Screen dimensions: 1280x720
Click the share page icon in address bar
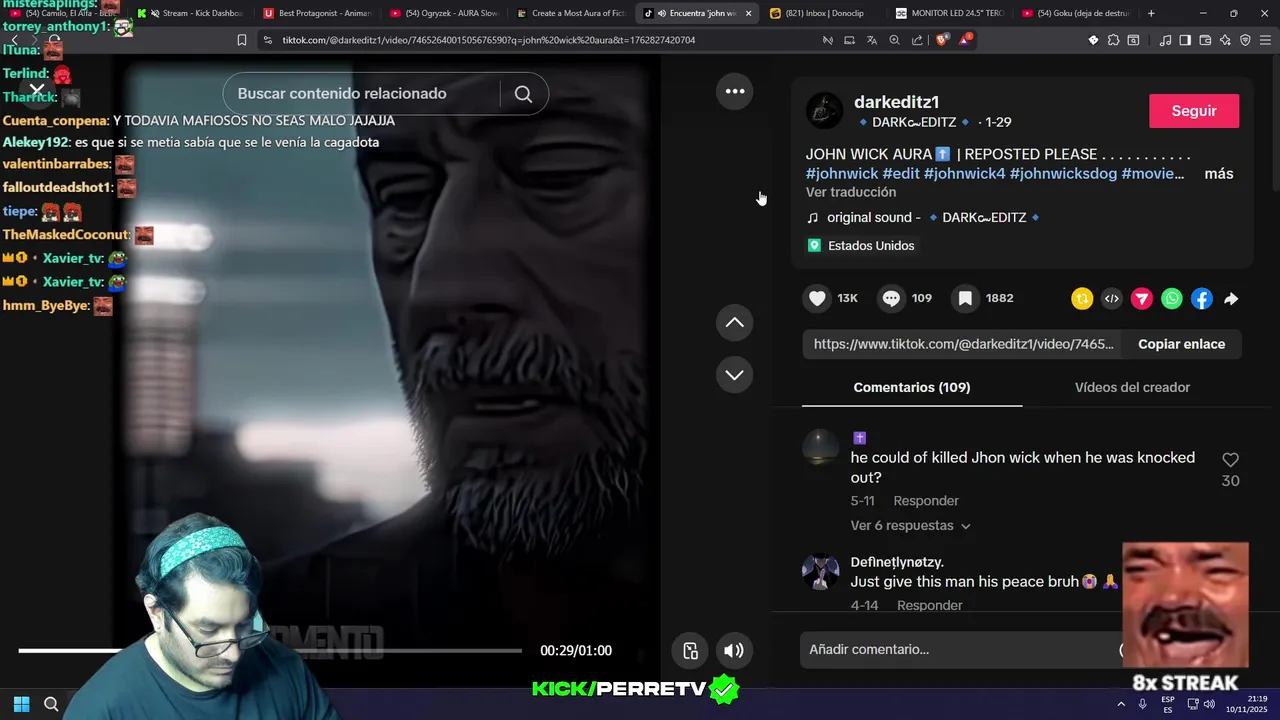917,40
